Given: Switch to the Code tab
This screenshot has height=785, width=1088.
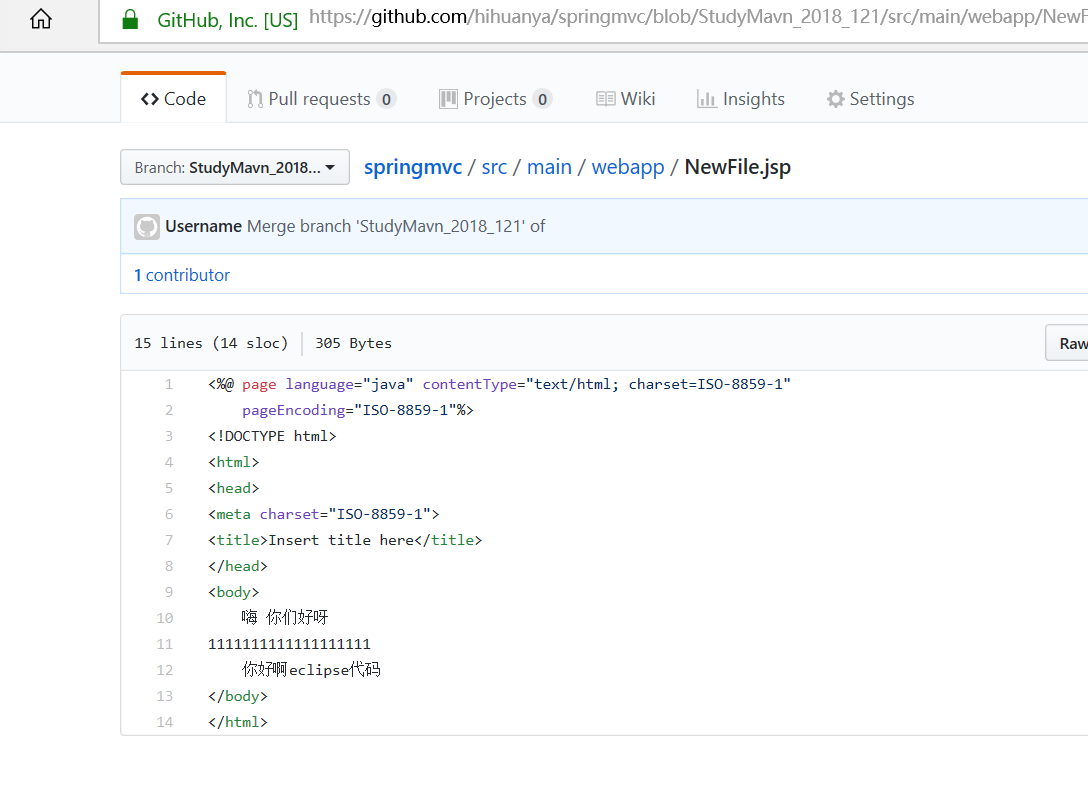Looking at the screenshot, I should [174, 99].
